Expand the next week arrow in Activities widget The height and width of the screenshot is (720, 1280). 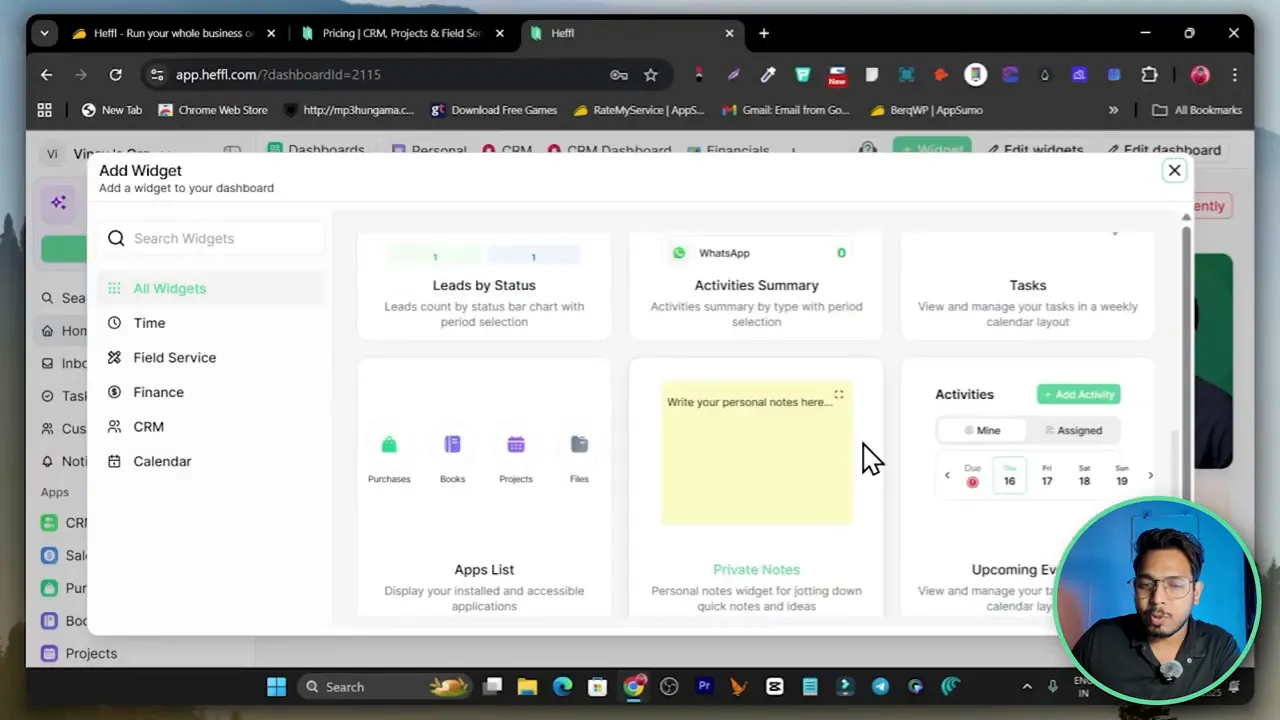[x=1150, y=475]
